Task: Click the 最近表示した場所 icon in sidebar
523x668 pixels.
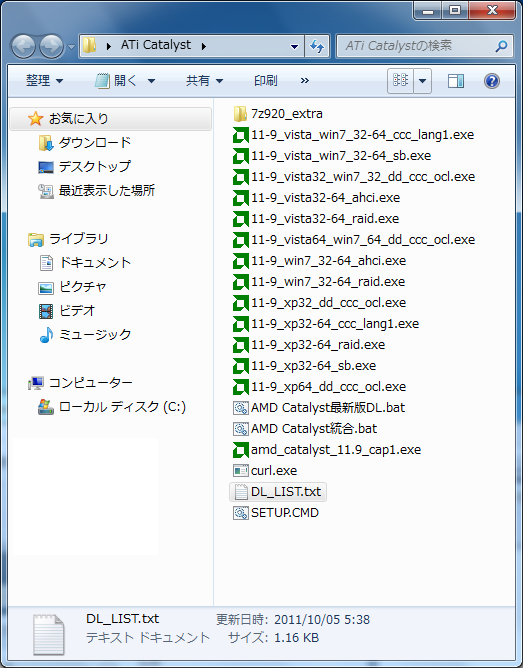Action: [46, 191]
